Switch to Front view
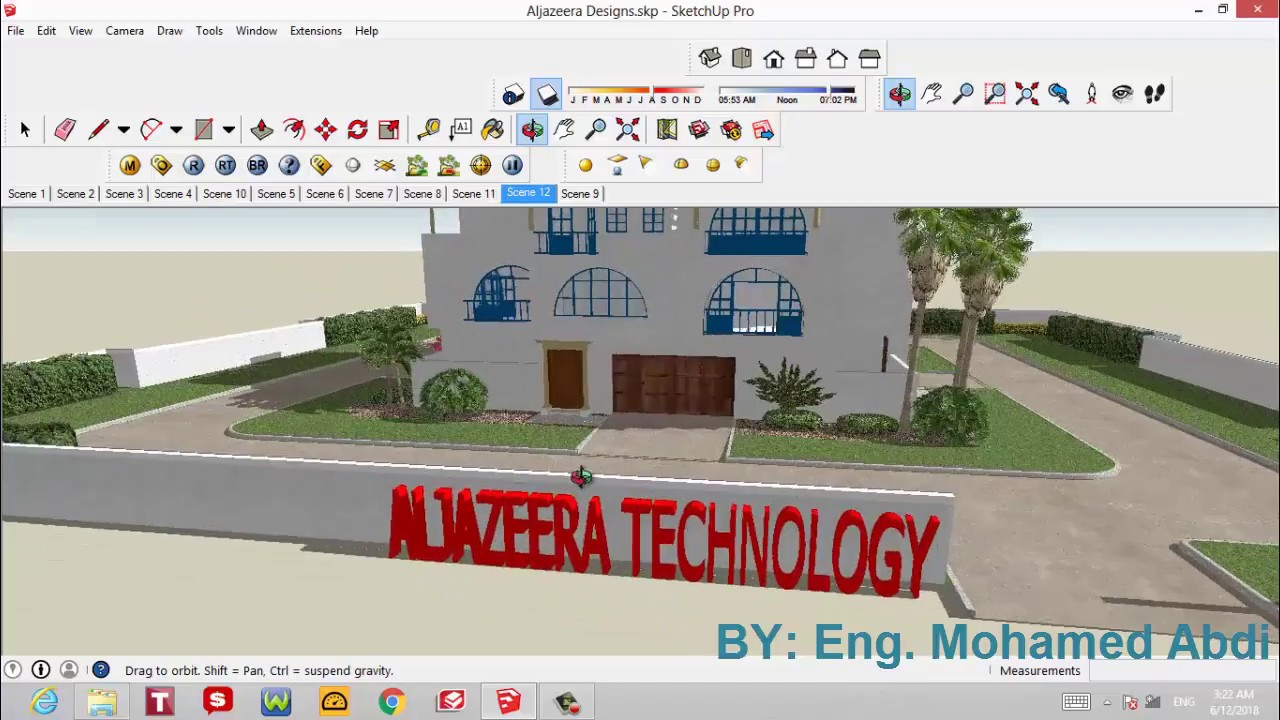1280x720 pixels. click(x=774, y=58)
